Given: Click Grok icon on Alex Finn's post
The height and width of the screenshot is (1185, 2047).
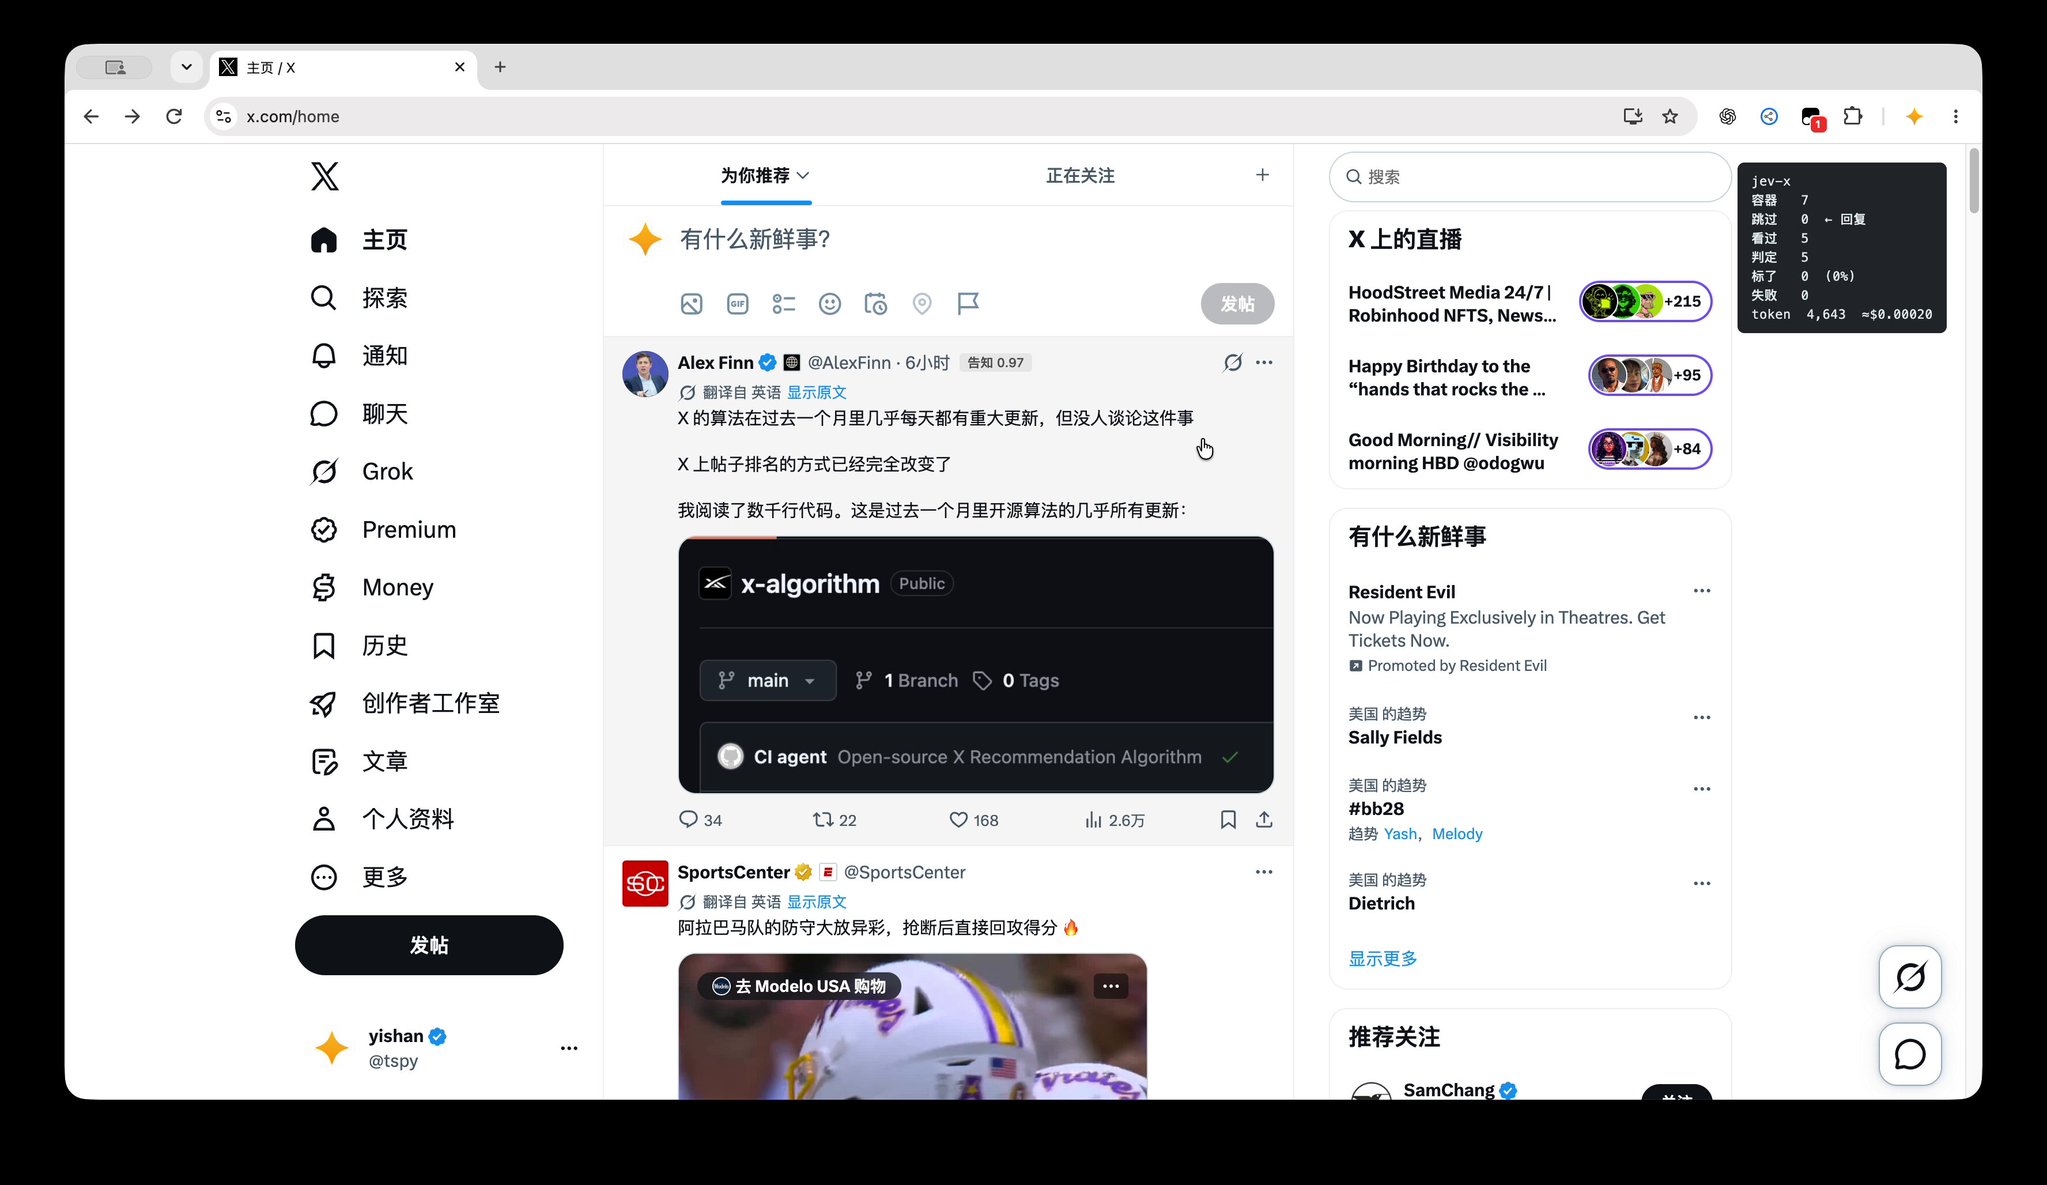Looking at the screenshot, I should click(1232, 363).
